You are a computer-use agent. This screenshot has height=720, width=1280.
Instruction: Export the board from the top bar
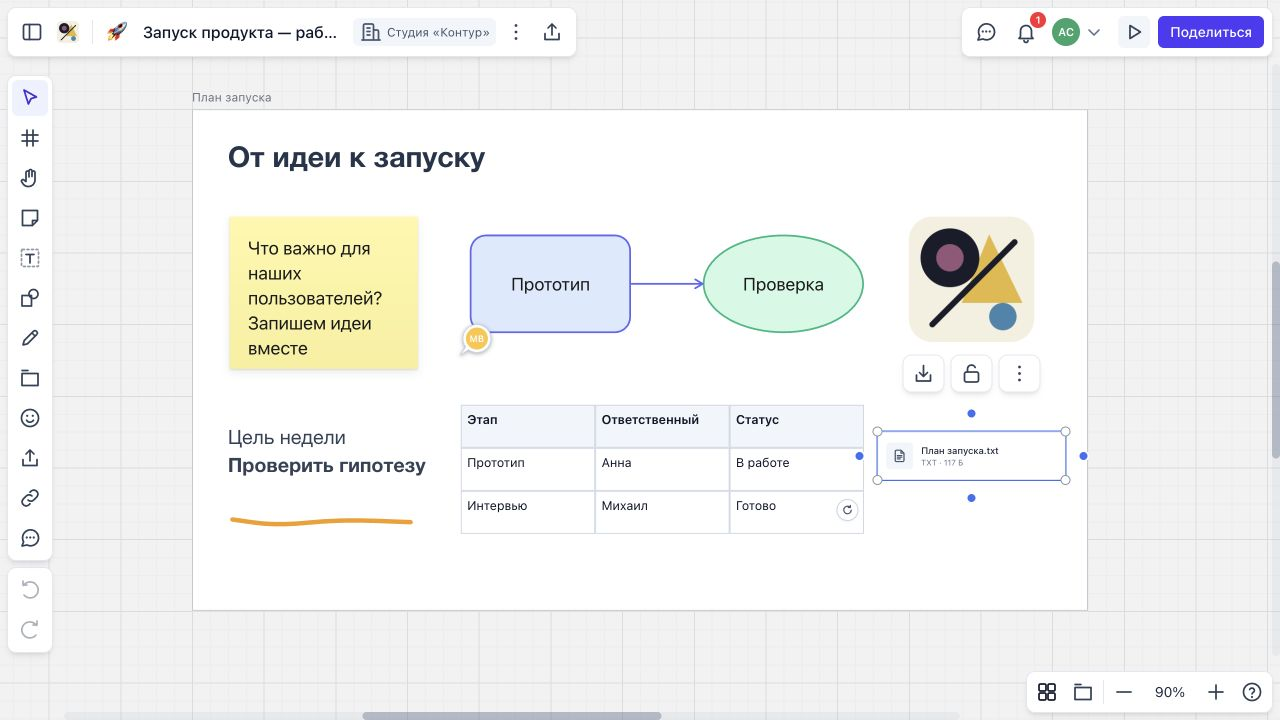pyautogui.click(x=552, y=32)
